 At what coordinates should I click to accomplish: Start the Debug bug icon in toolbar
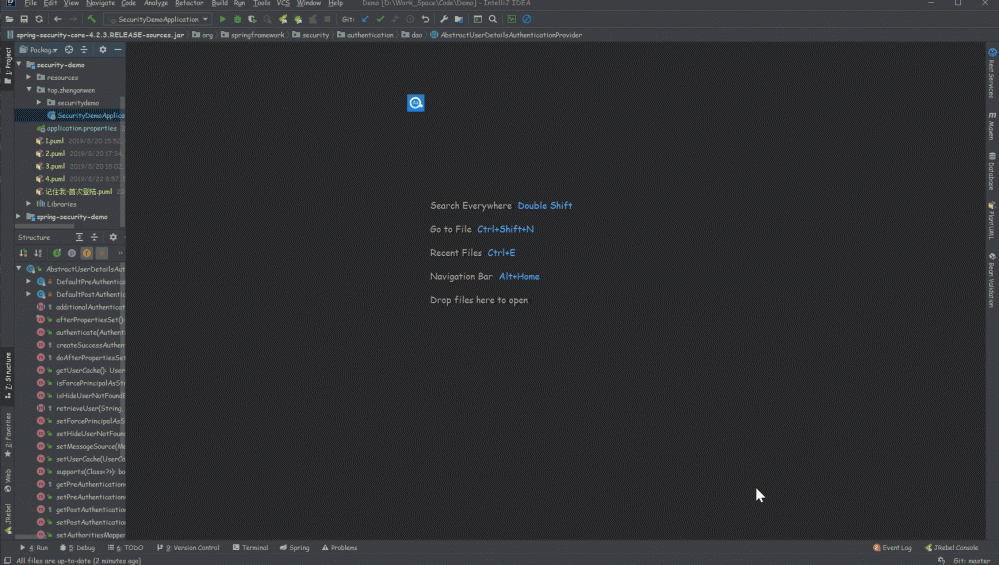237,19
